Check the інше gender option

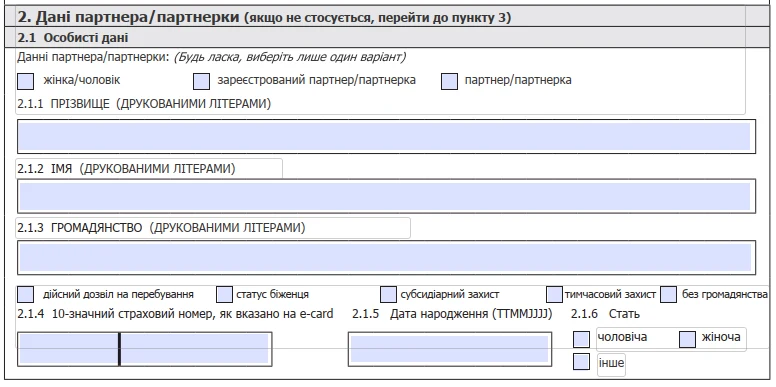coord(582,362)
